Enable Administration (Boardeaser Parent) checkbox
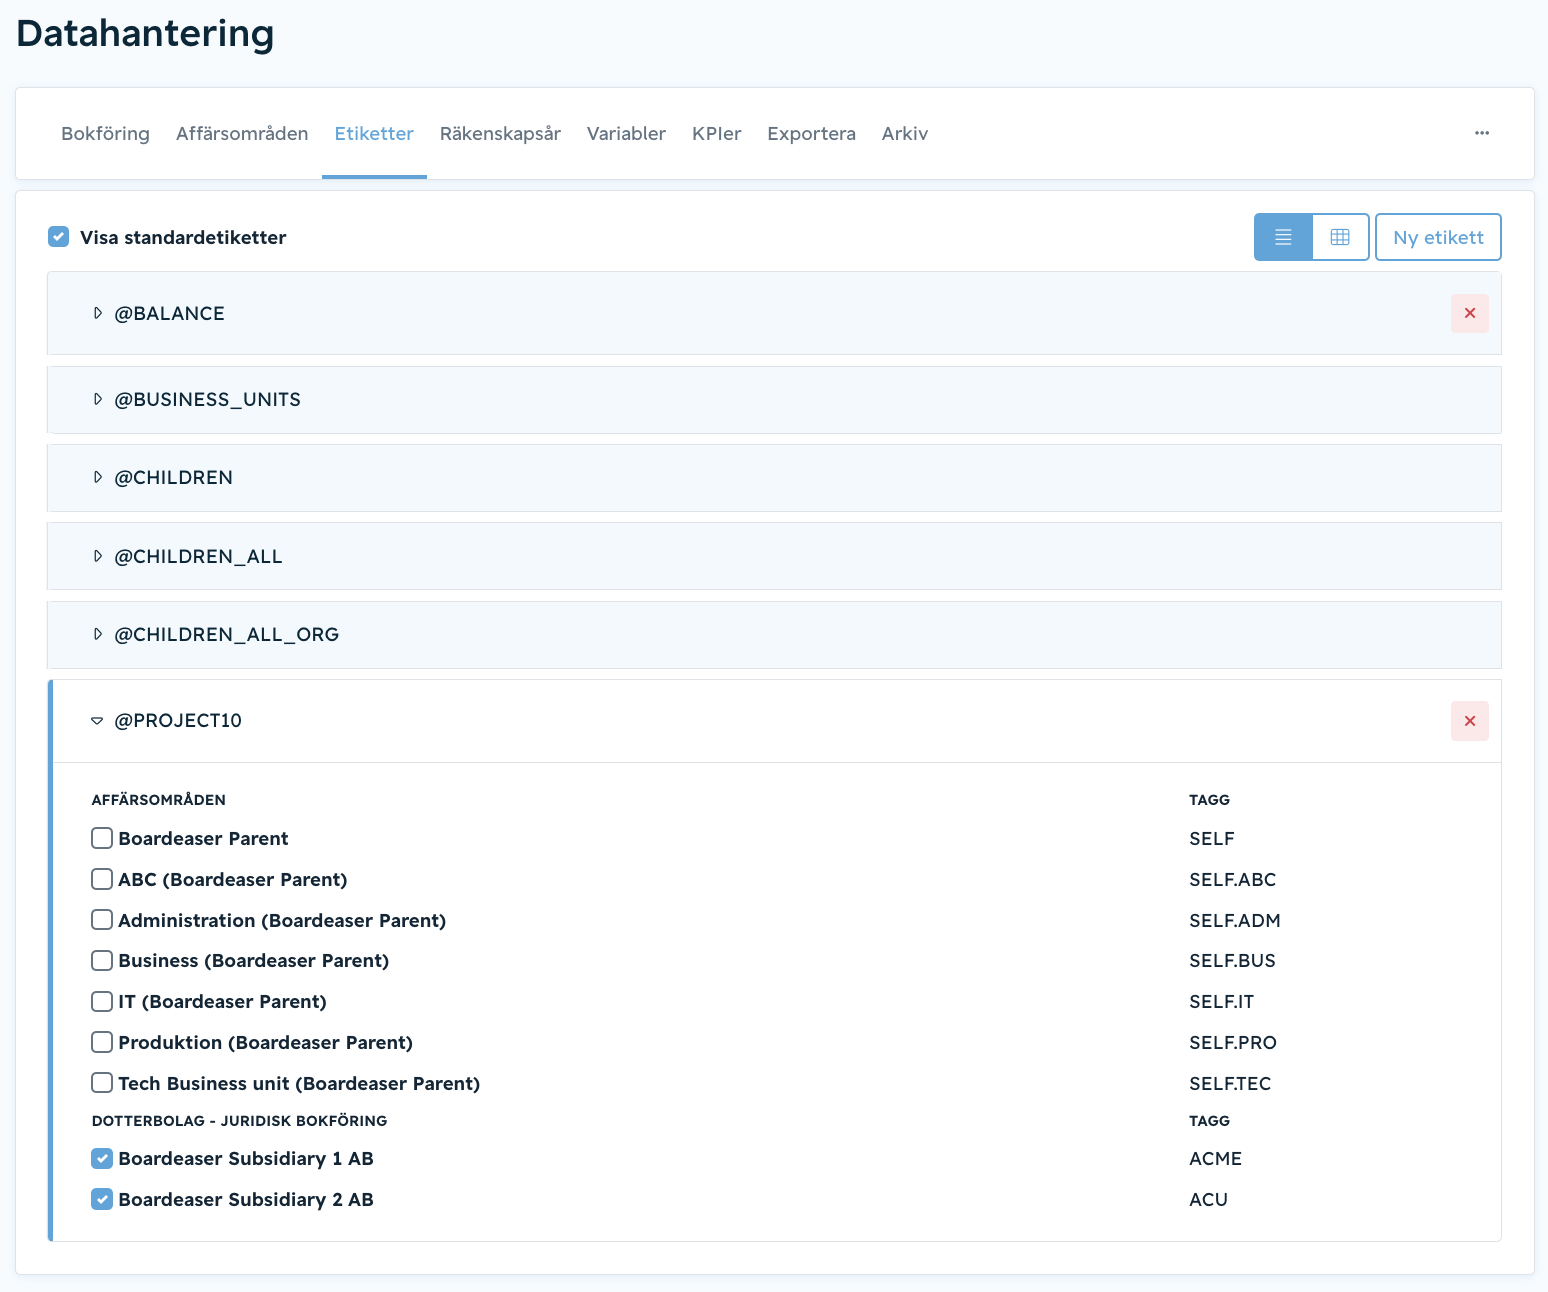 click(x=102, y=920)
